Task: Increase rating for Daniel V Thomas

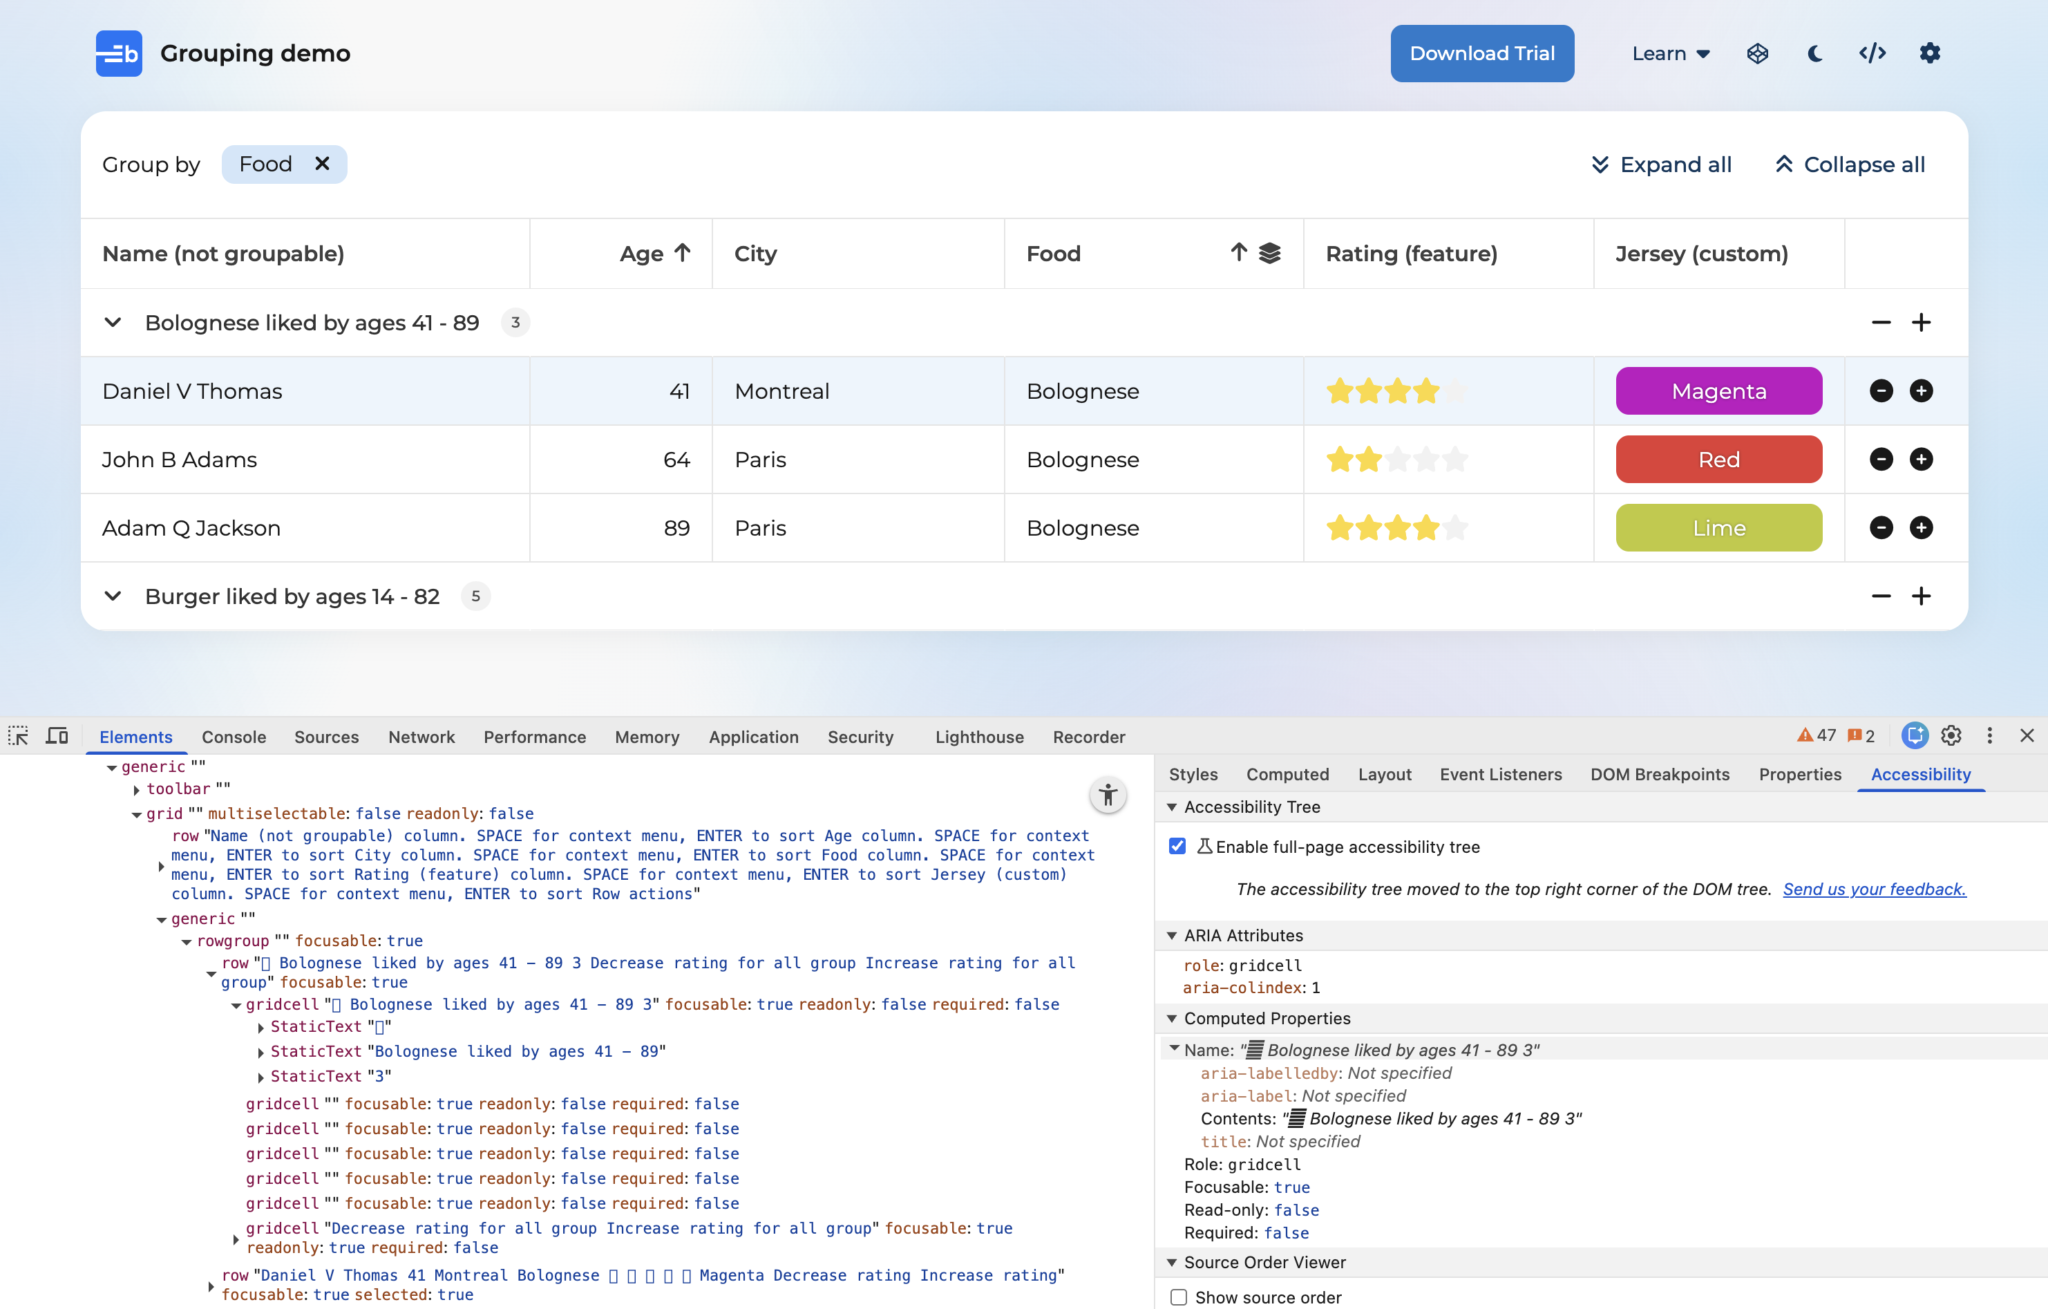Action: [1921, 391]
